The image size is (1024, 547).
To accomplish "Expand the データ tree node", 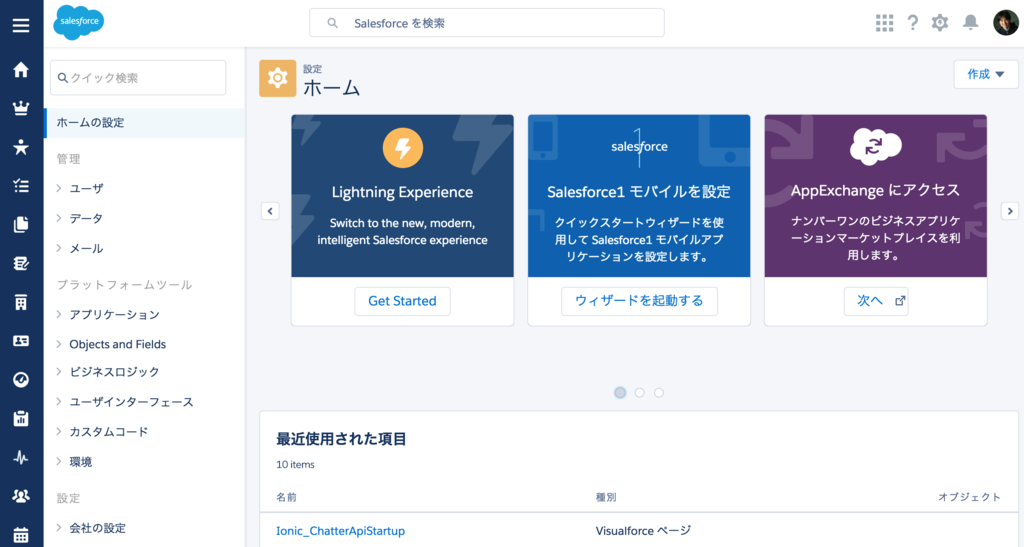I will click(x=59, y=218).
